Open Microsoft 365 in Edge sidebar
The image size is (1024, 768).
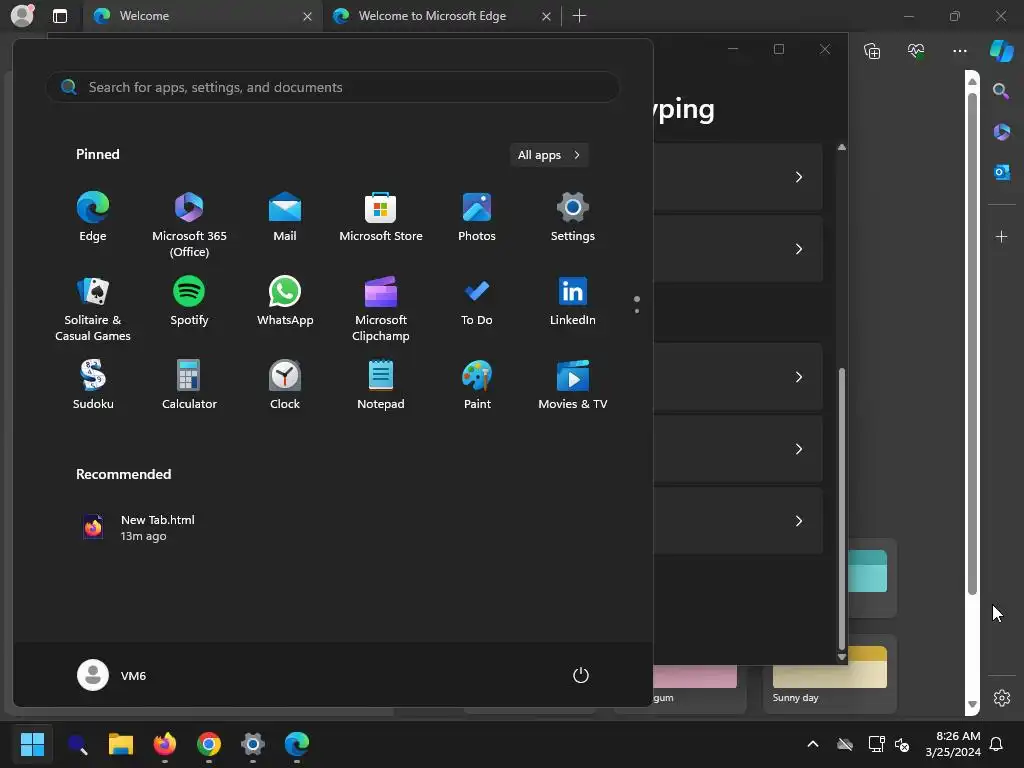point(1001,132)
